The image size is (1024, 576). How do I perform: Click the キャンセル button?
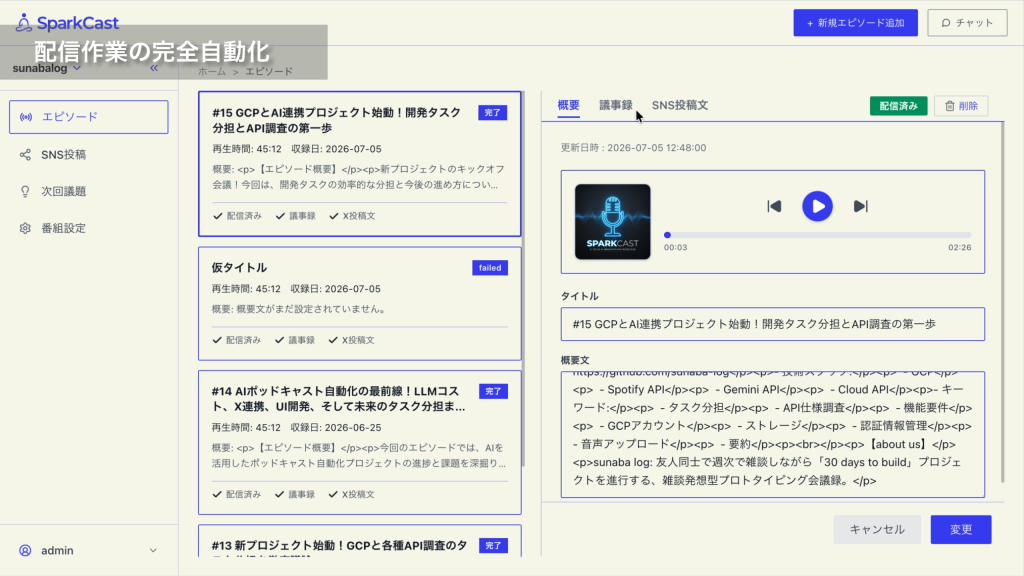click(877, 530)
